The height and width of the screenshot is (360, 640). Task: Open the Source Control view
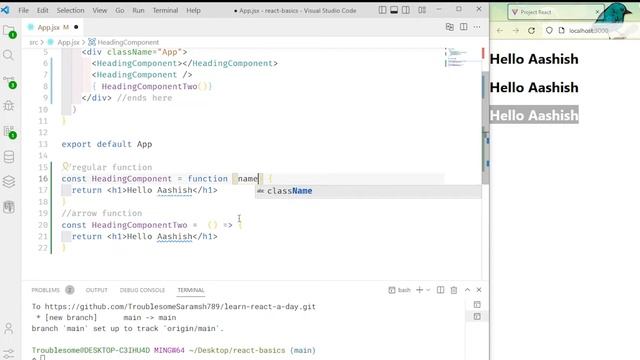9,82
